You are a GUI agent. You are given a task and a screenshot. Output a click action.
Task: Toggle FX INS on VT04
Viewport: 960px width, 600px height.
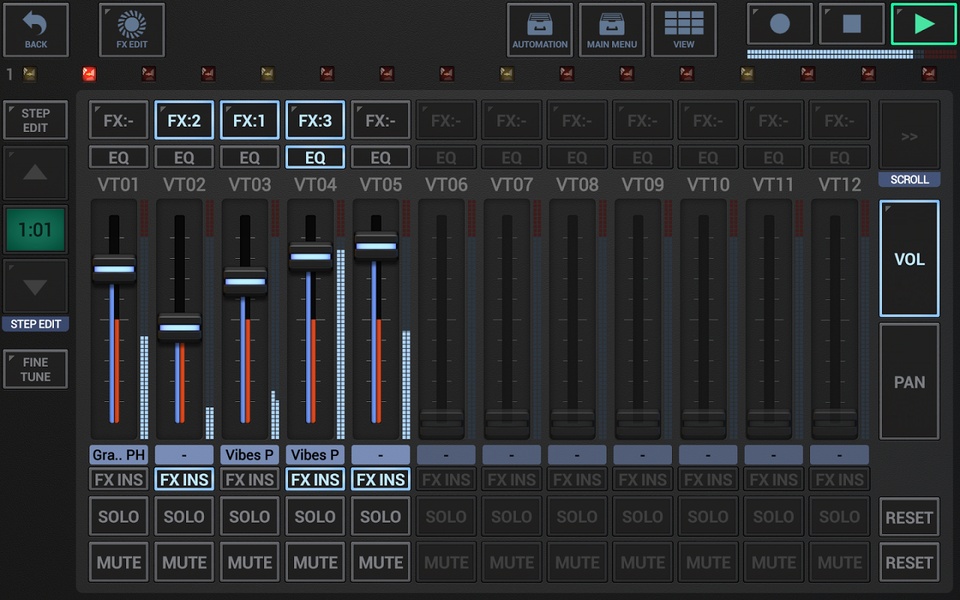click(x=315, y=479)
